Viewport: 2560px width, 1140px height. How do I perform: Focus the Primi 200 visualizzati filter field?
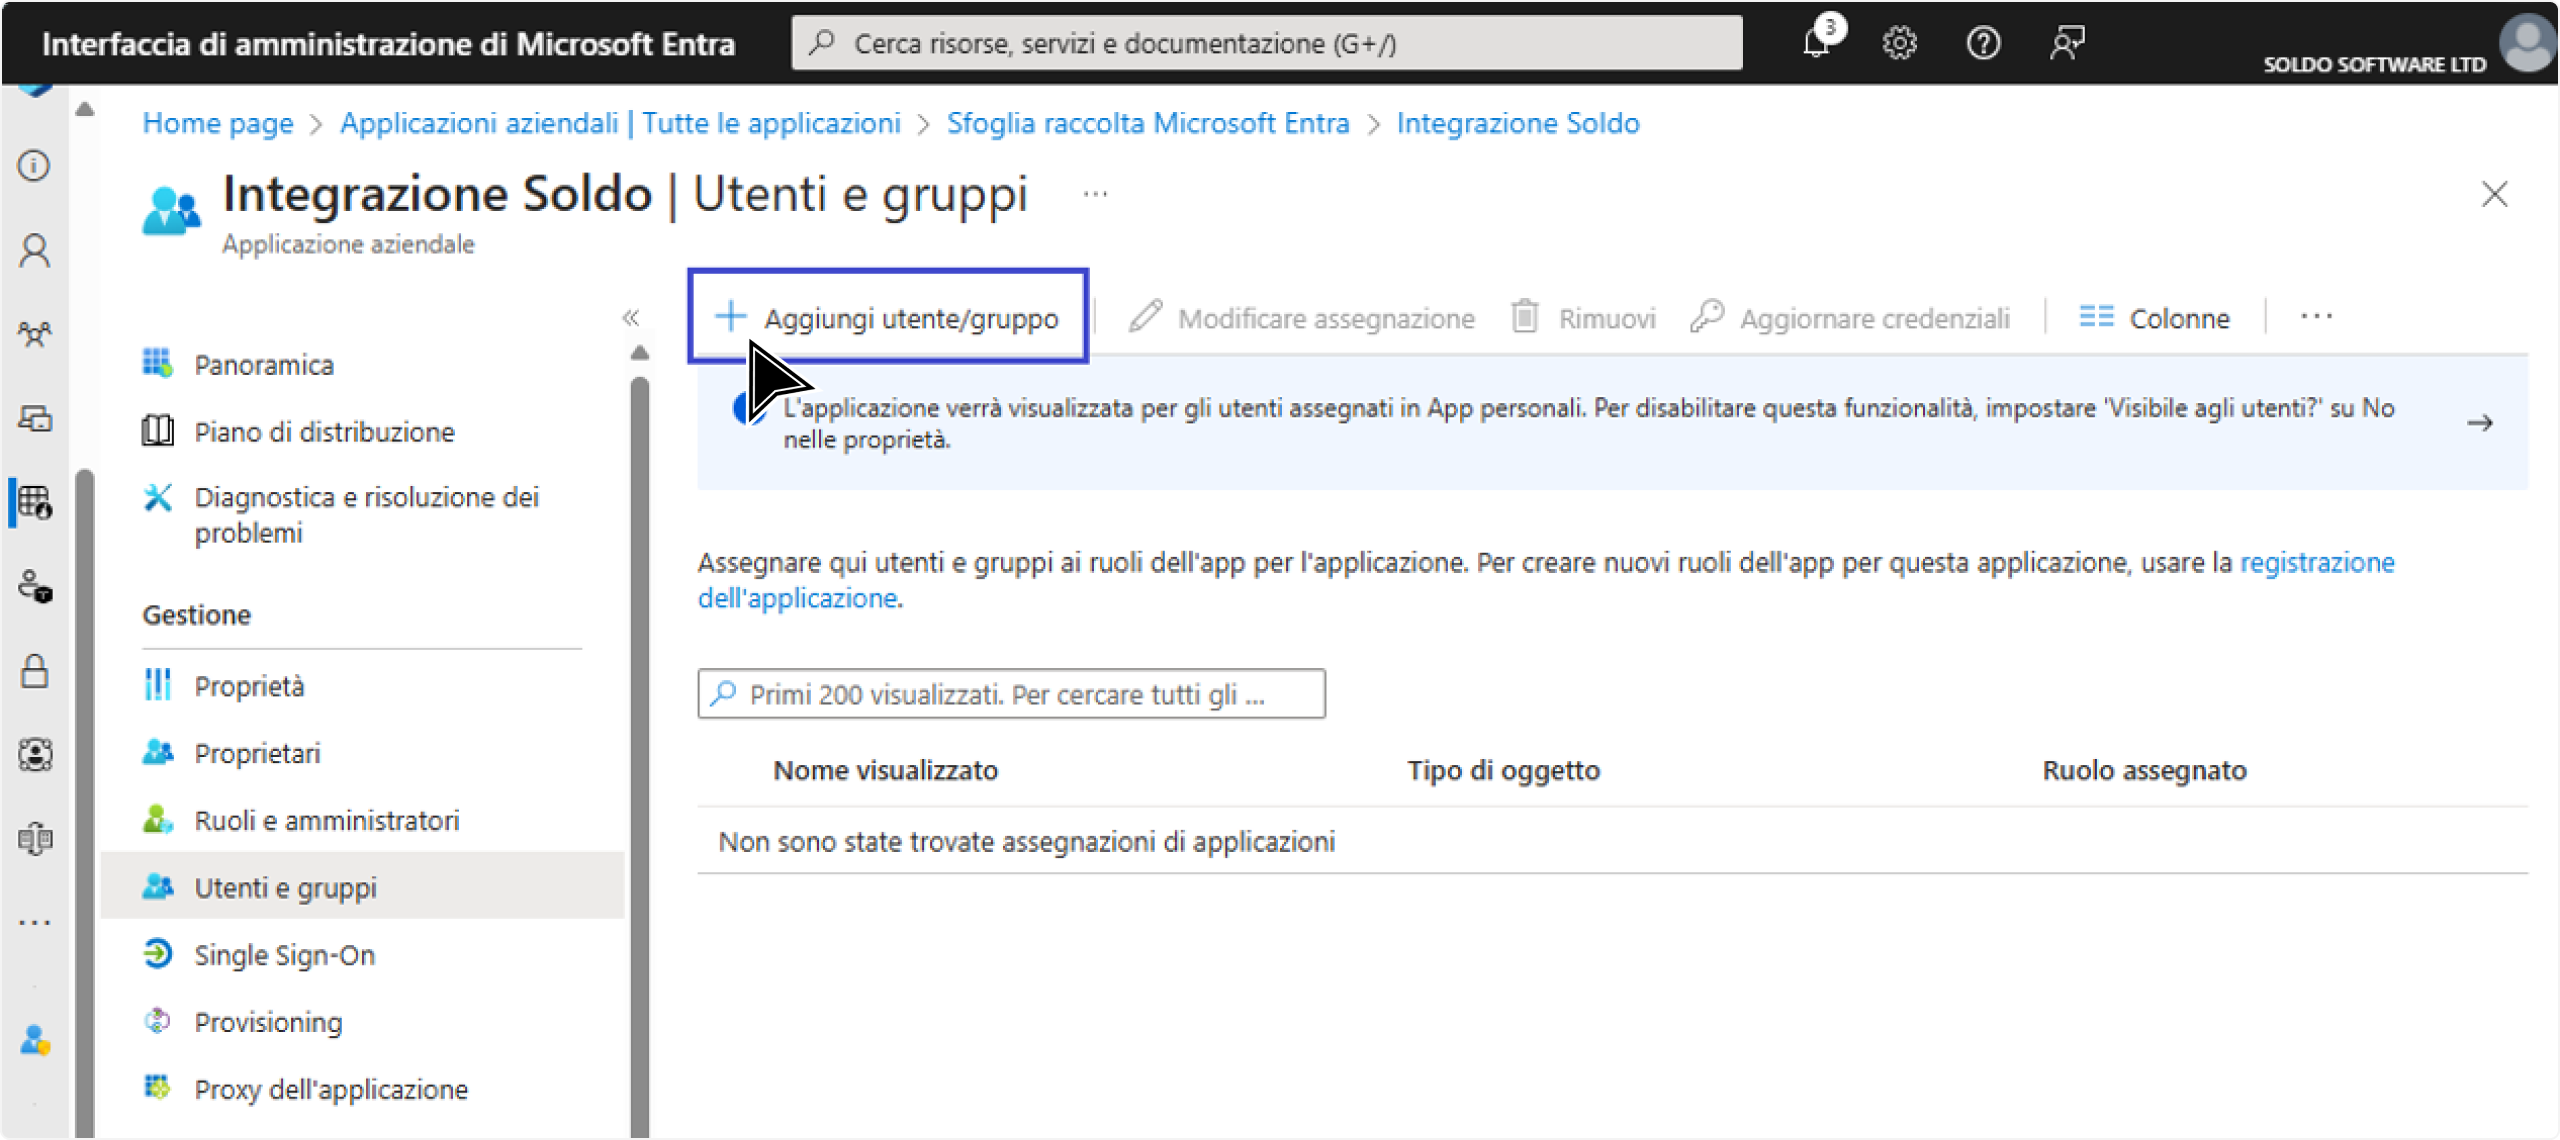pyautogui.click(x=1011, y=694)
